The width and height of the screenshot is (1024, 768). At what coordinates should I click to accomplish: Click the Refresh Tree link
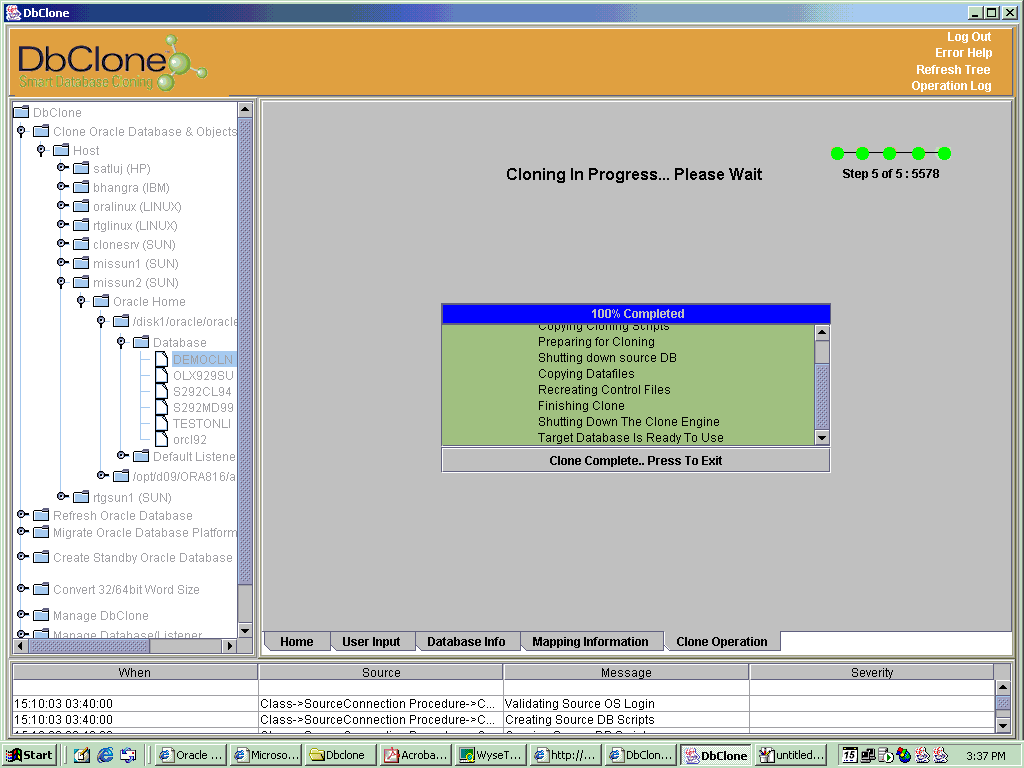tap(953, 69)
